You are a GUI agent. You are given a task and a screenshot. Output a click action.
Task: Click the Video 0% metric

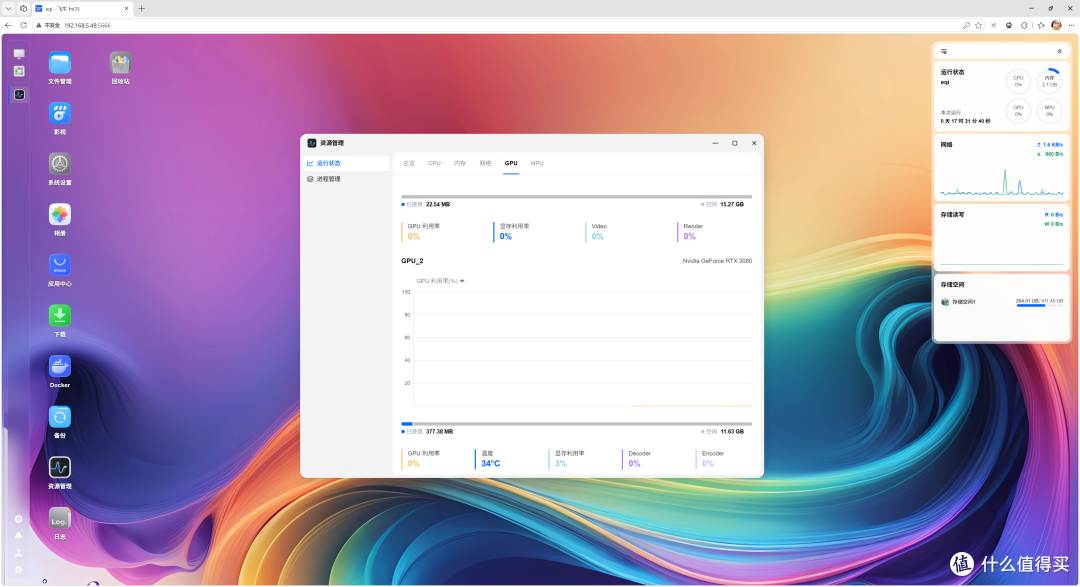point(598,231)
